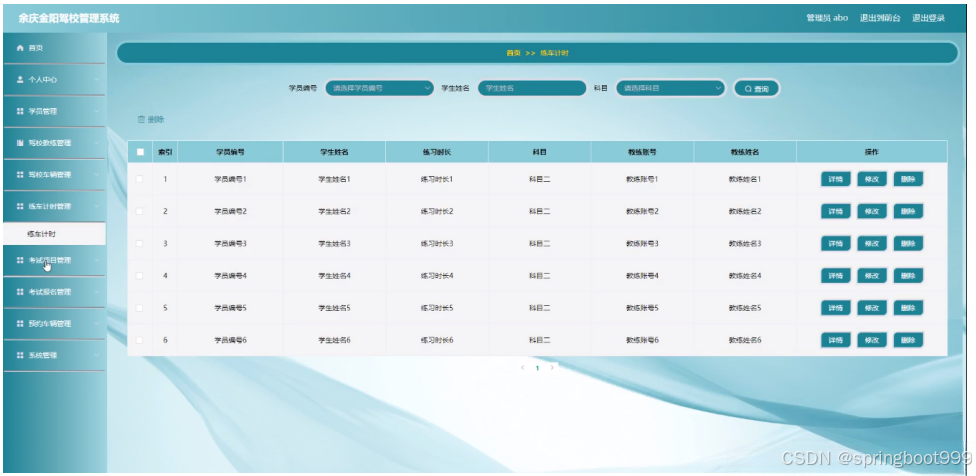This screenshot has width=976, height=476.
Task: Click the grid icon beside 驾校车辆管理
Action: tap(20, 175)
